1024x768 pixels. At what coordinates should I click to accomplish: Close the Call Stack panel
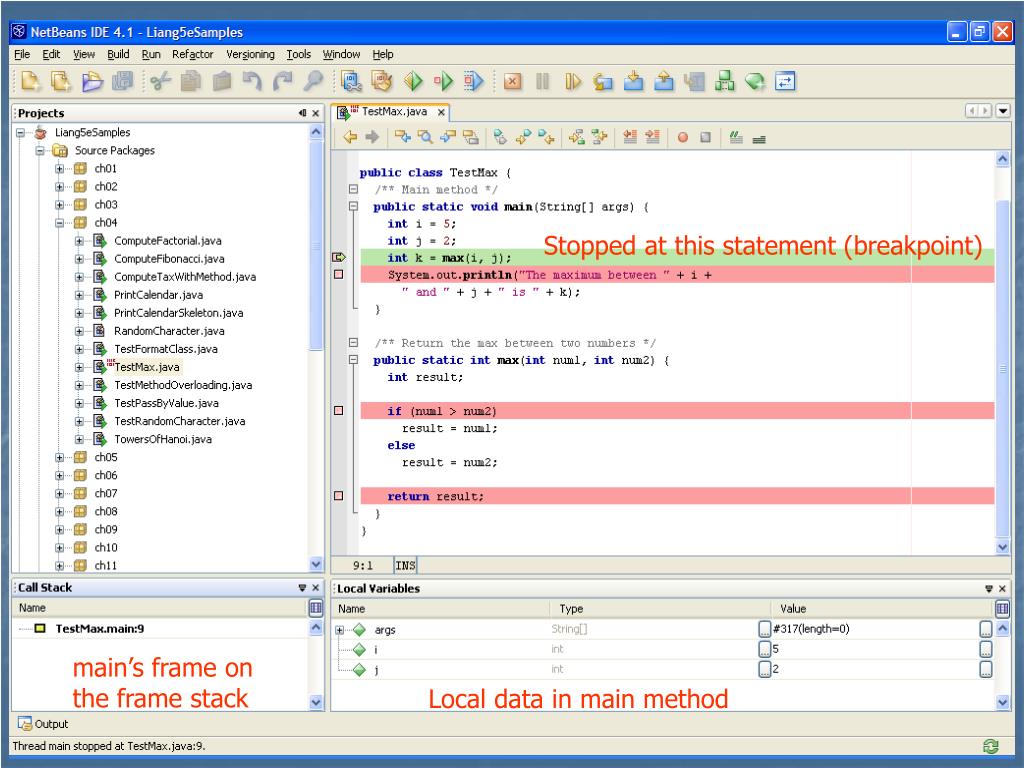pos(315,588)
